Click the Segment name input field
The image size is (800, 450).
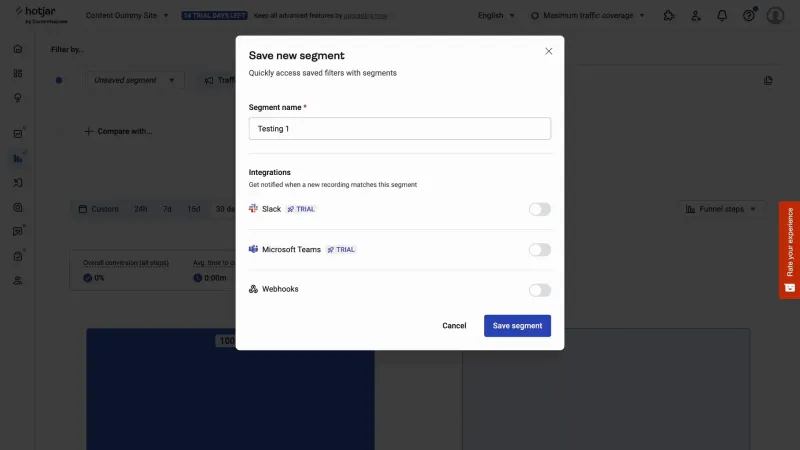tap(399, 129)
